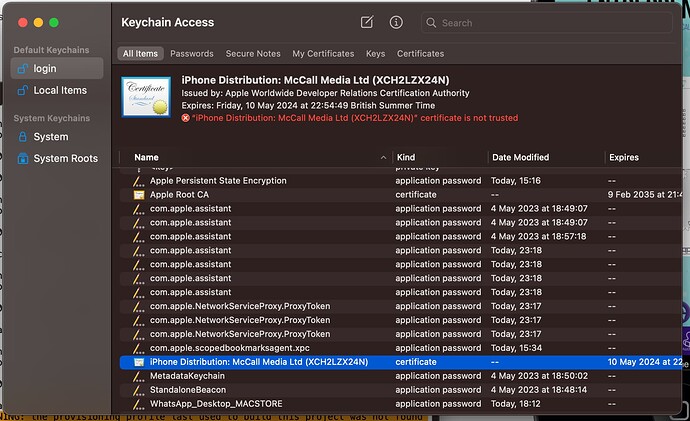Click Today, 18:12 date modified cell
690x421 pixels.
[516, 404]
